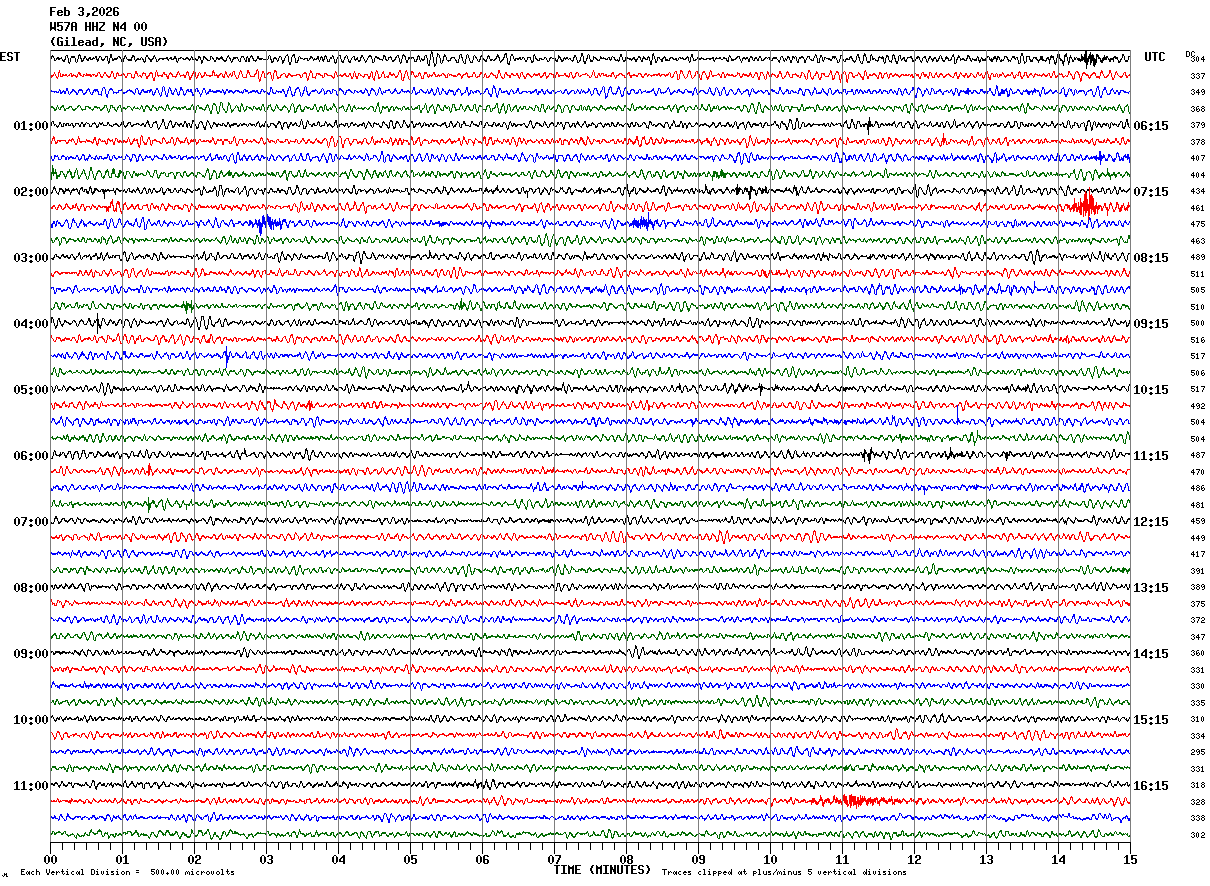The image size is (1210, 886).
Task: Click minute tick 09 on the time axis
Action: pos(698,859)
